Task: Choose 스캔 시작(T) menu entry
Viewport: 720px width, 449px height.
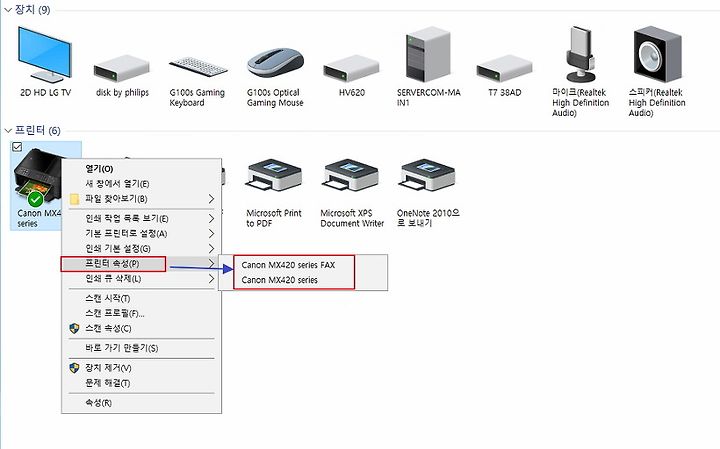Action: click(141, 298)
